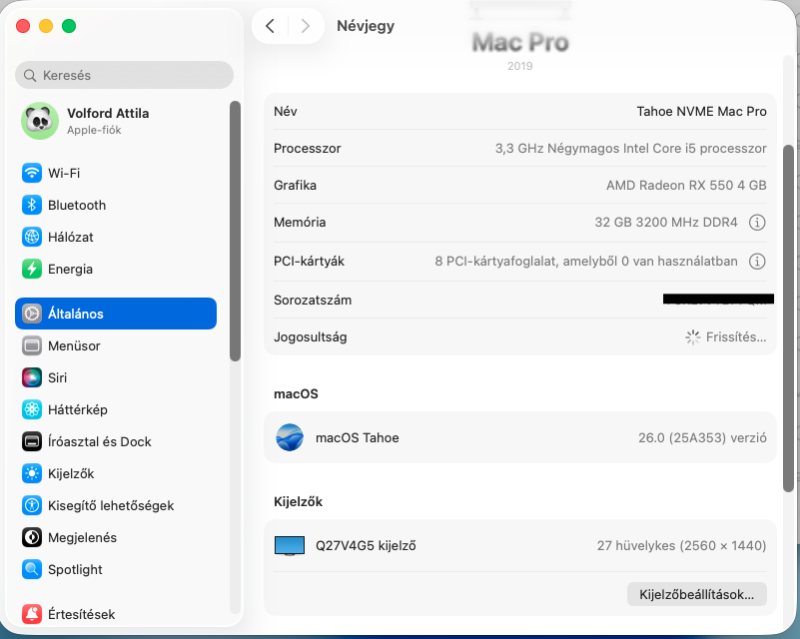Click the Q27V4G5 kijelző name
Image resolution: width=800 pixels, height=639 pixels.
tap(366, 546)
